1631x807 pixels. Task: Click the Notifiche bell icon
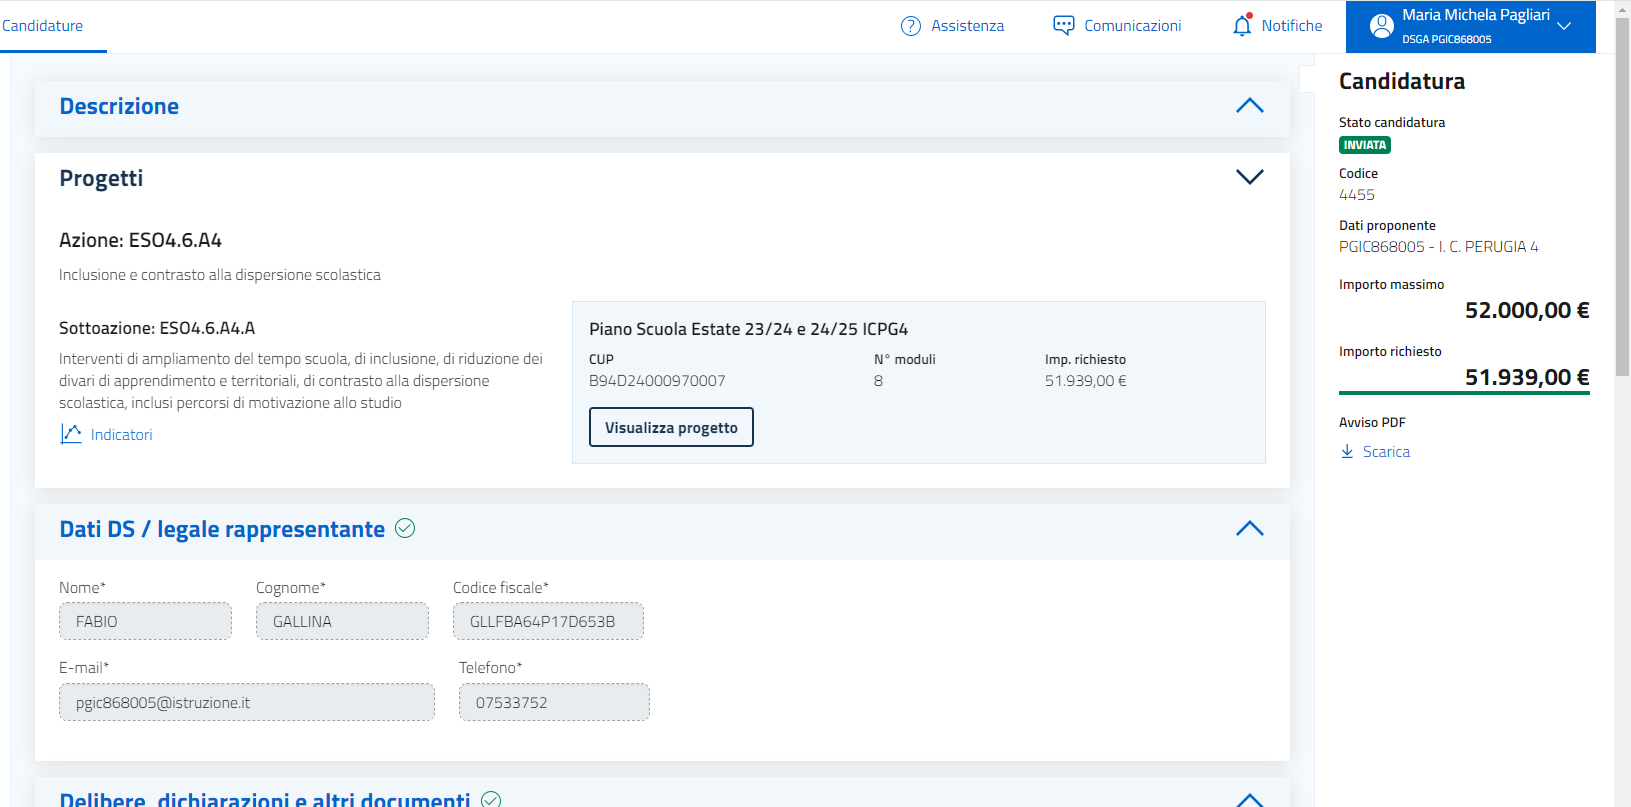click(x=1242, y=26)
